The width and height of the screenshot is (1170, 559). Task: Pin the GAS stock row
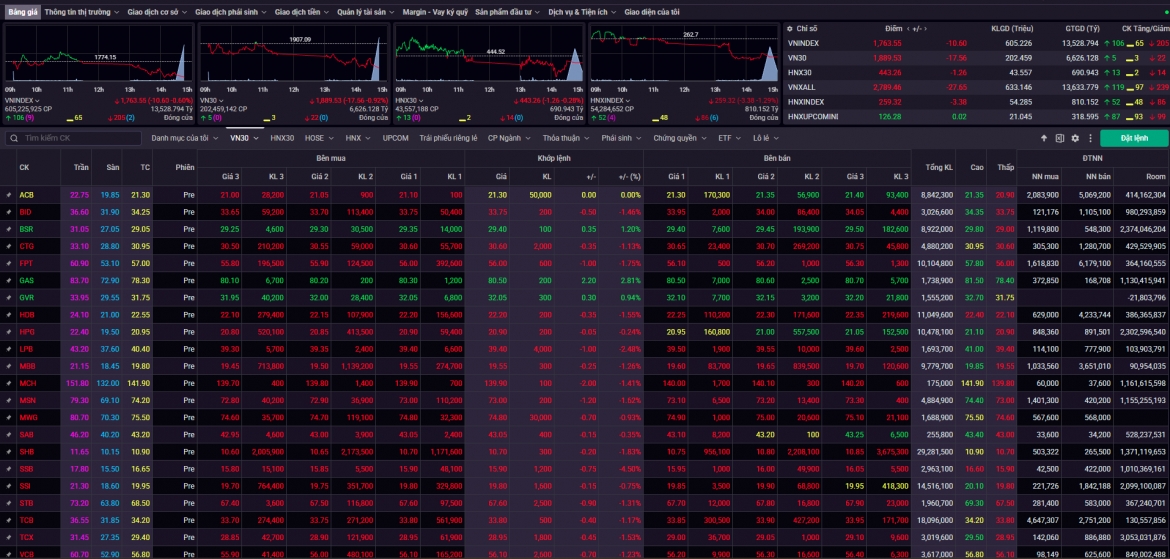pos(9,281)
